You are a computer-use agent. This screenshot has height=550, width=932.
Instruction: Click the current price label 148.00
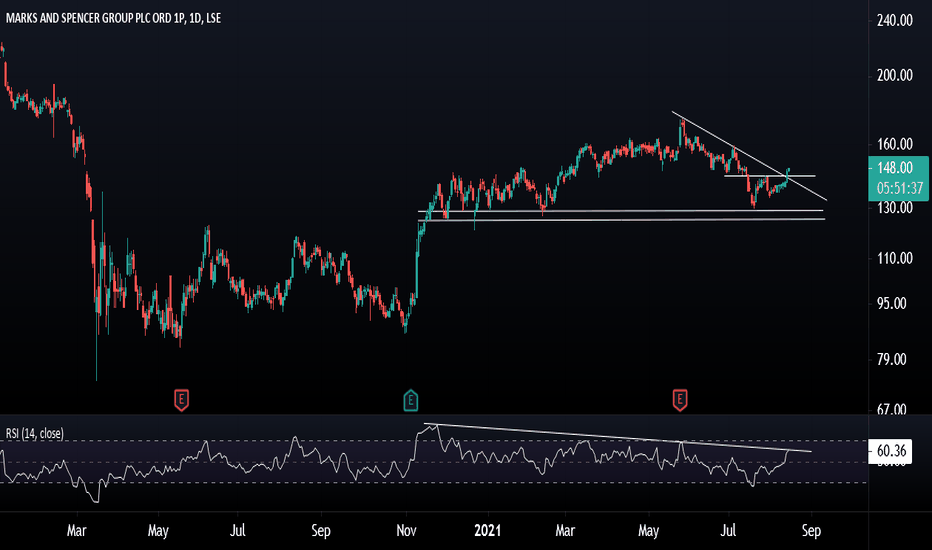coord(895,168)
